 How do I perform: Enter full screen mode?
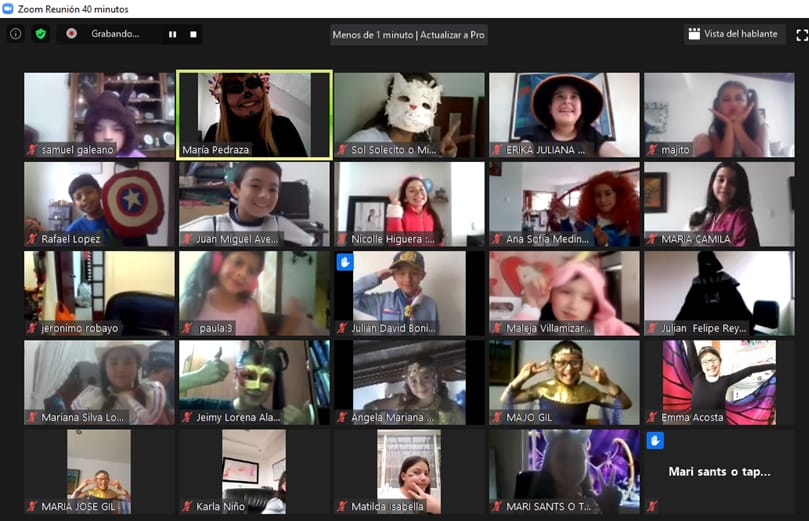click(x=801, y=34)
